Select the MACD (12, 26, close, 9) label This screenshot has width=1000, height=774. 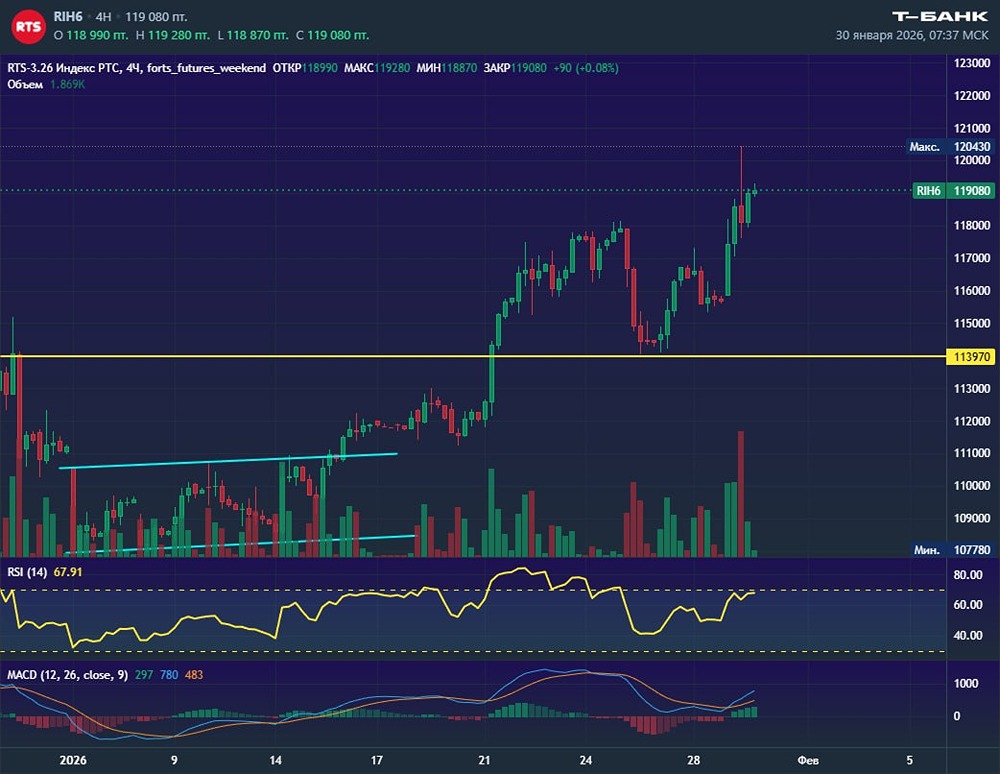point(67,675)
